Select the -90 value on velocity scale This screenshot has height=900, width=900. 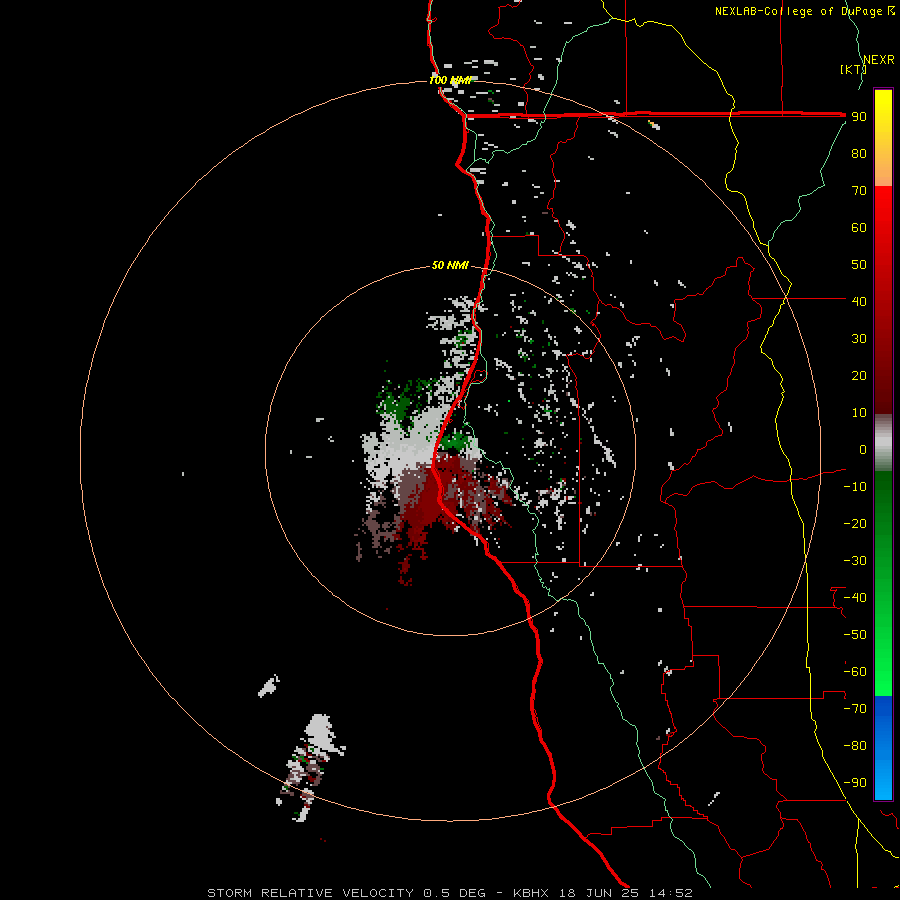855,783
